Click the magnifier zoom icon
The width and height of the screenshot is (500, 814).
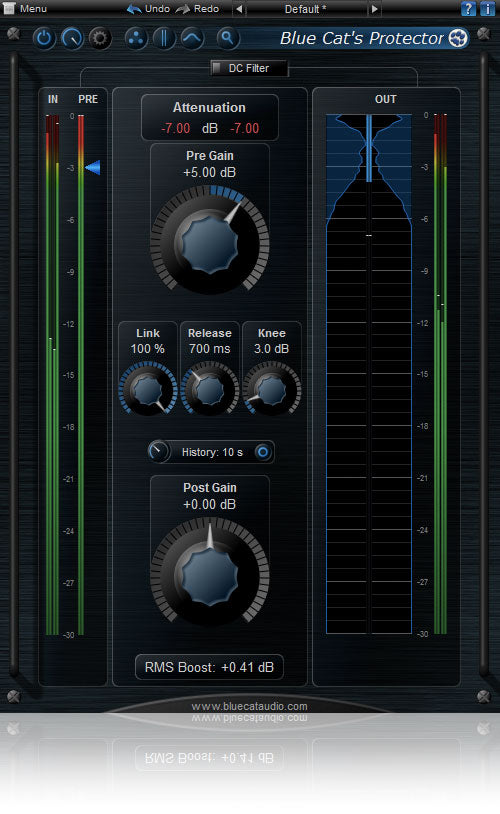pyautogui.click(x=227, y=38)
